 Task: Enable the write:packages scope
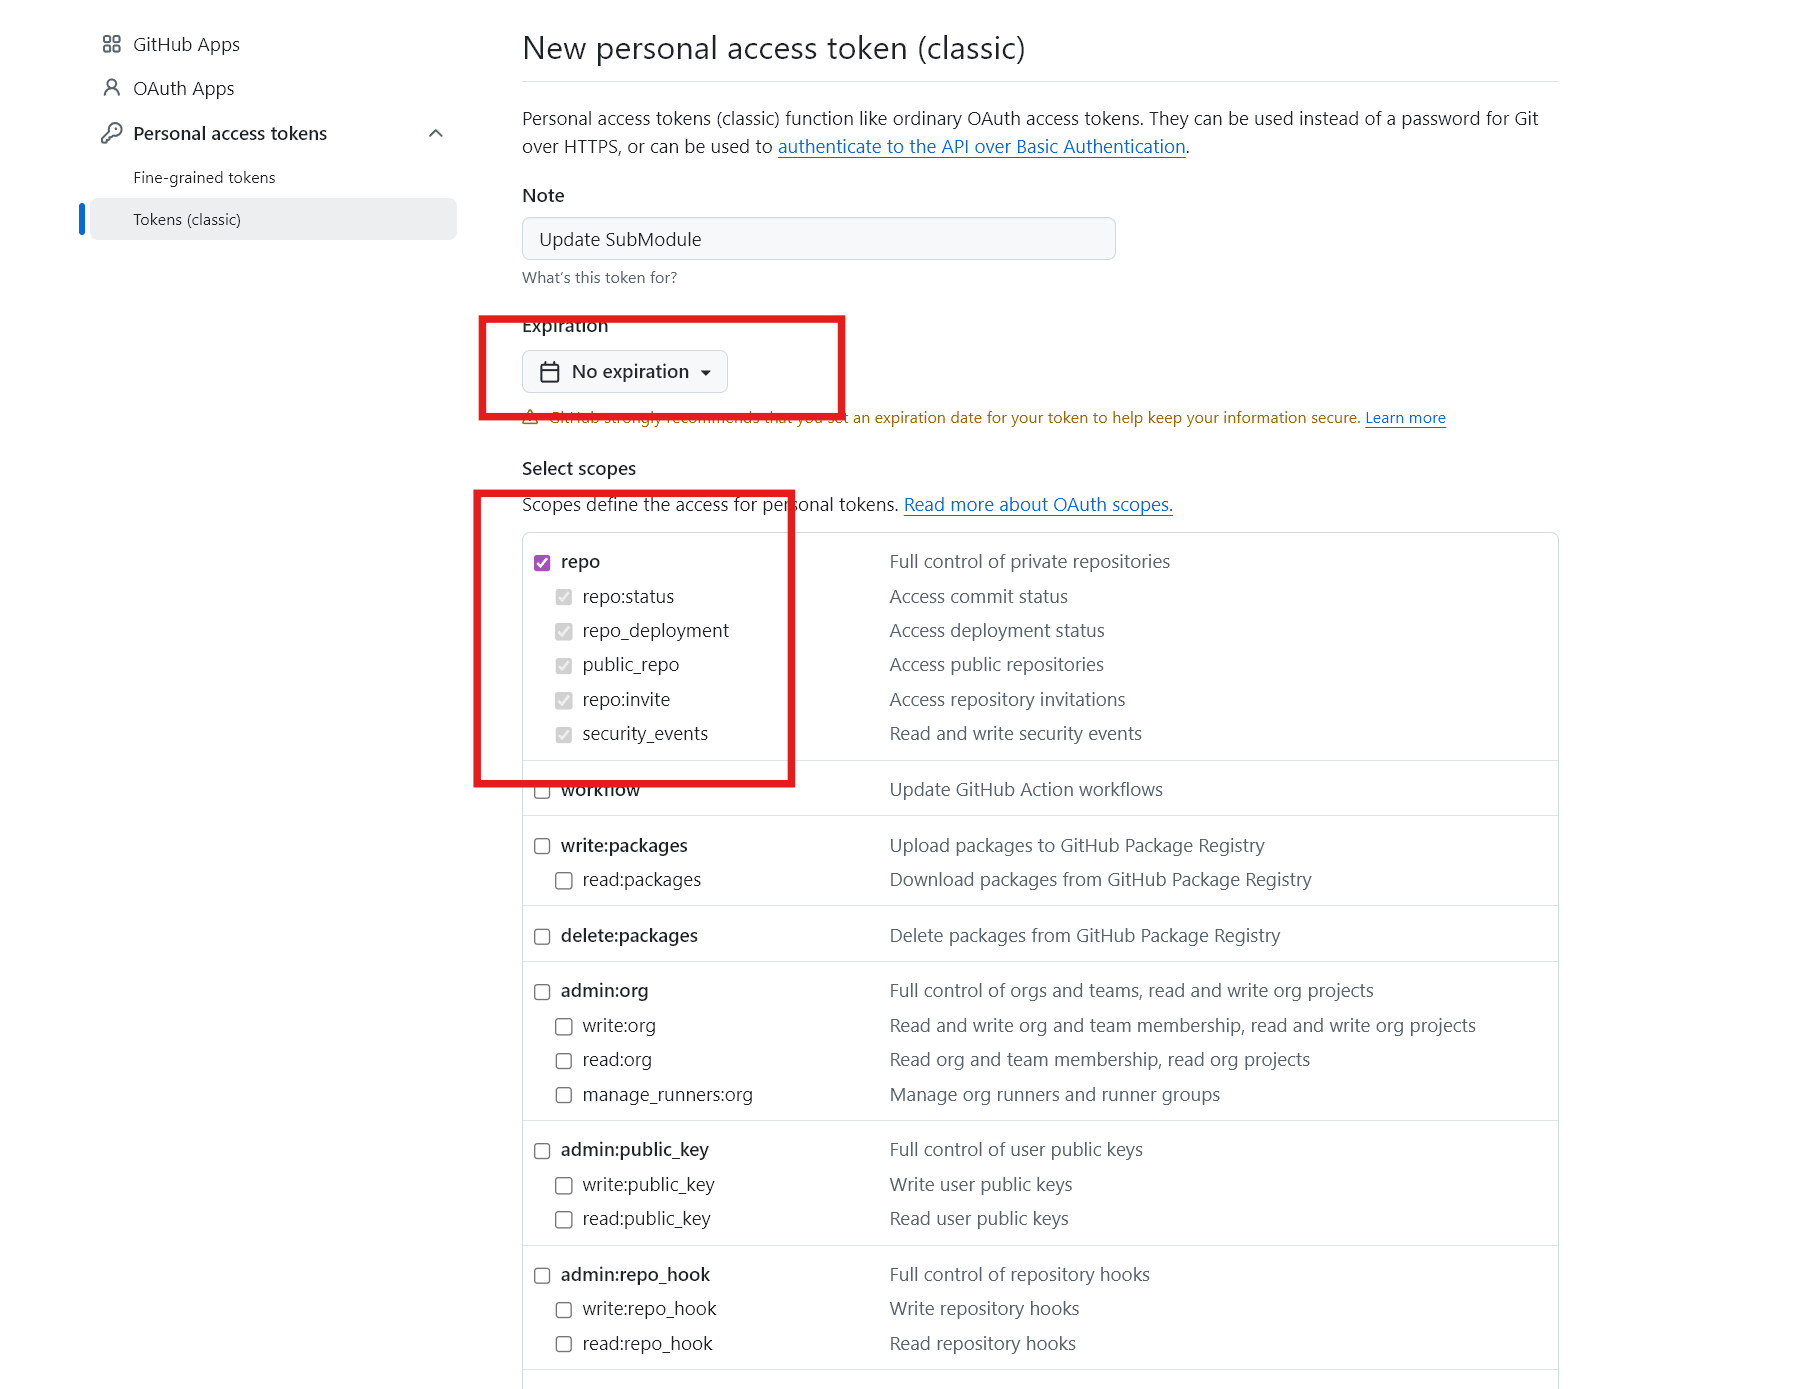coord(542,846)
